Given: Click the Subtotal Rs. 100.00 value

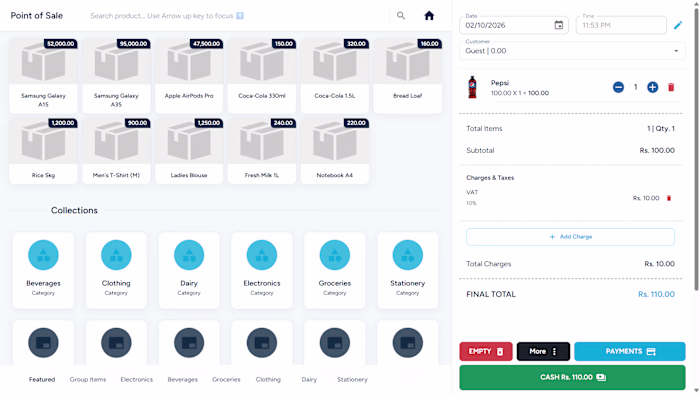Looking at the screenshot, I should [x=657, y=151].
